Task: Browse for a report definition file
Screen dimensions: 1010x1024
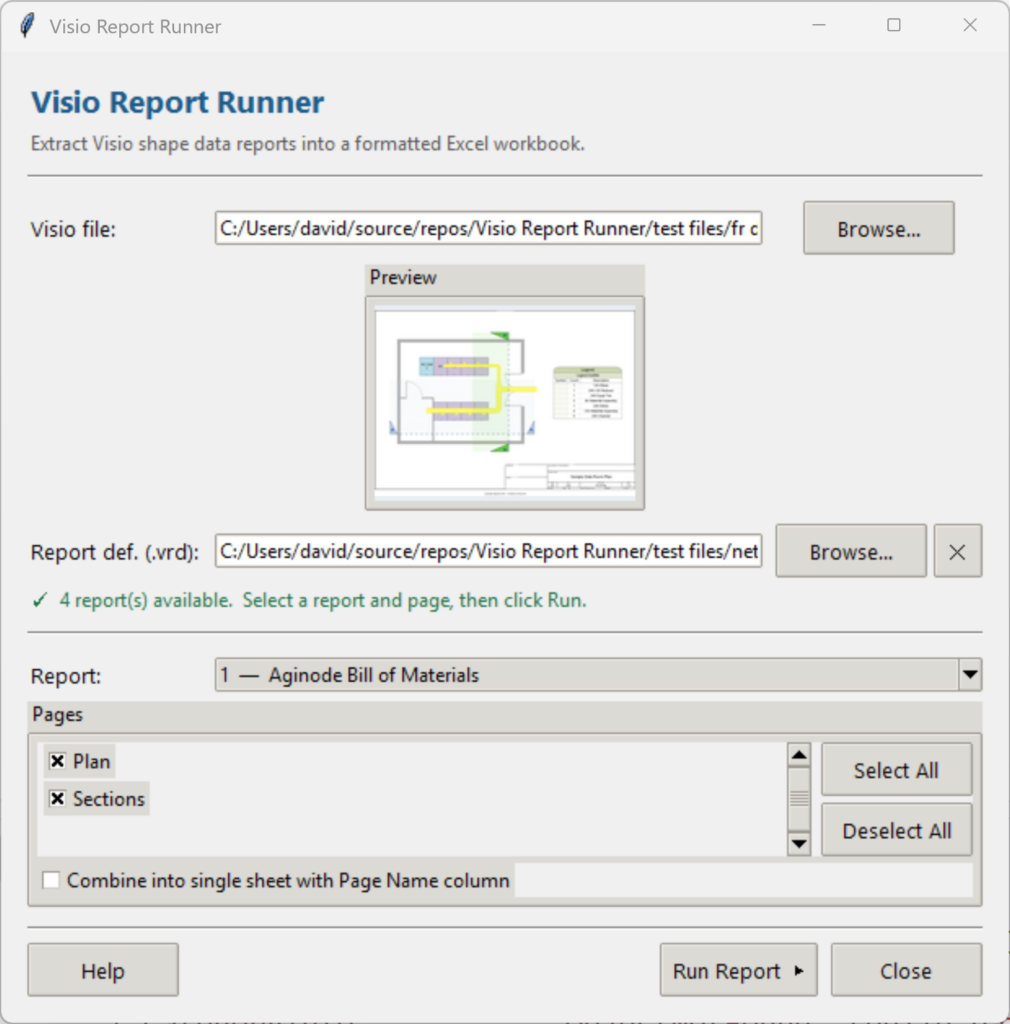Action: point(851,551)
